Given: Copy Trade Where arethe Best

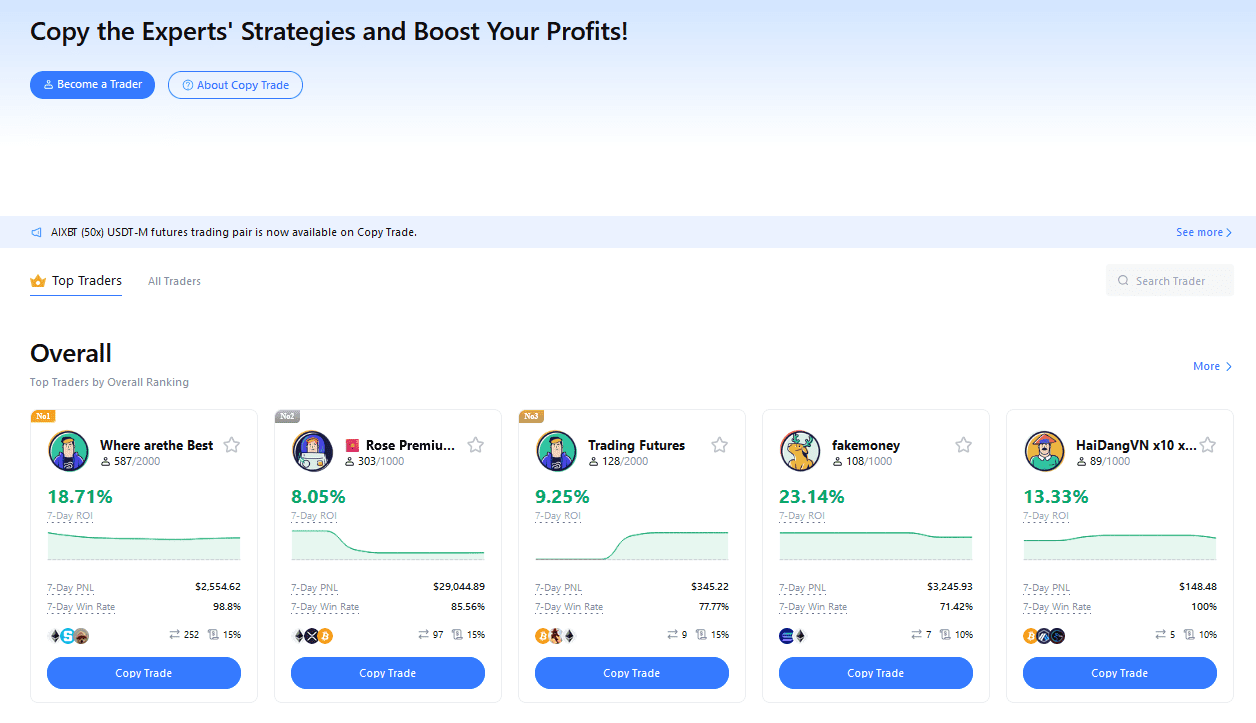Looking at the screenshot, I should (x=144, y=673).
